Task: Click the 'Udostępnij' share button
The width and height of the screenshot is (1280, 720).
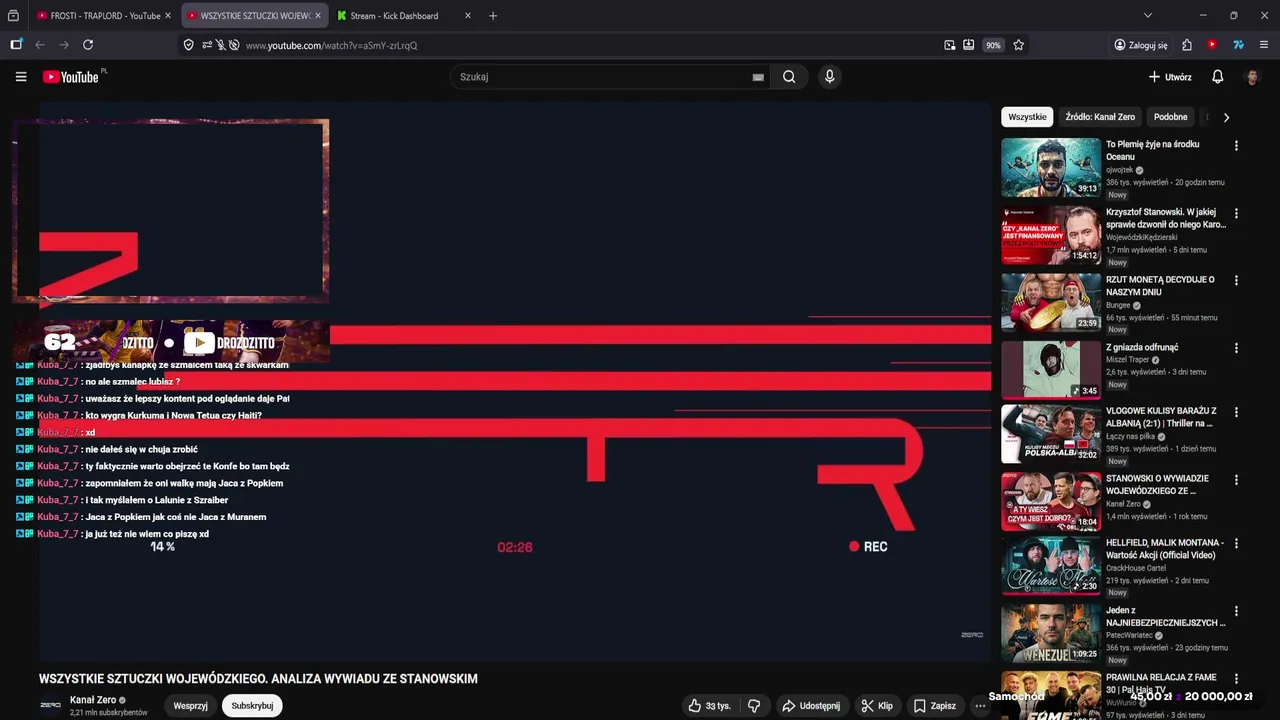Action: tap(811, 706)
